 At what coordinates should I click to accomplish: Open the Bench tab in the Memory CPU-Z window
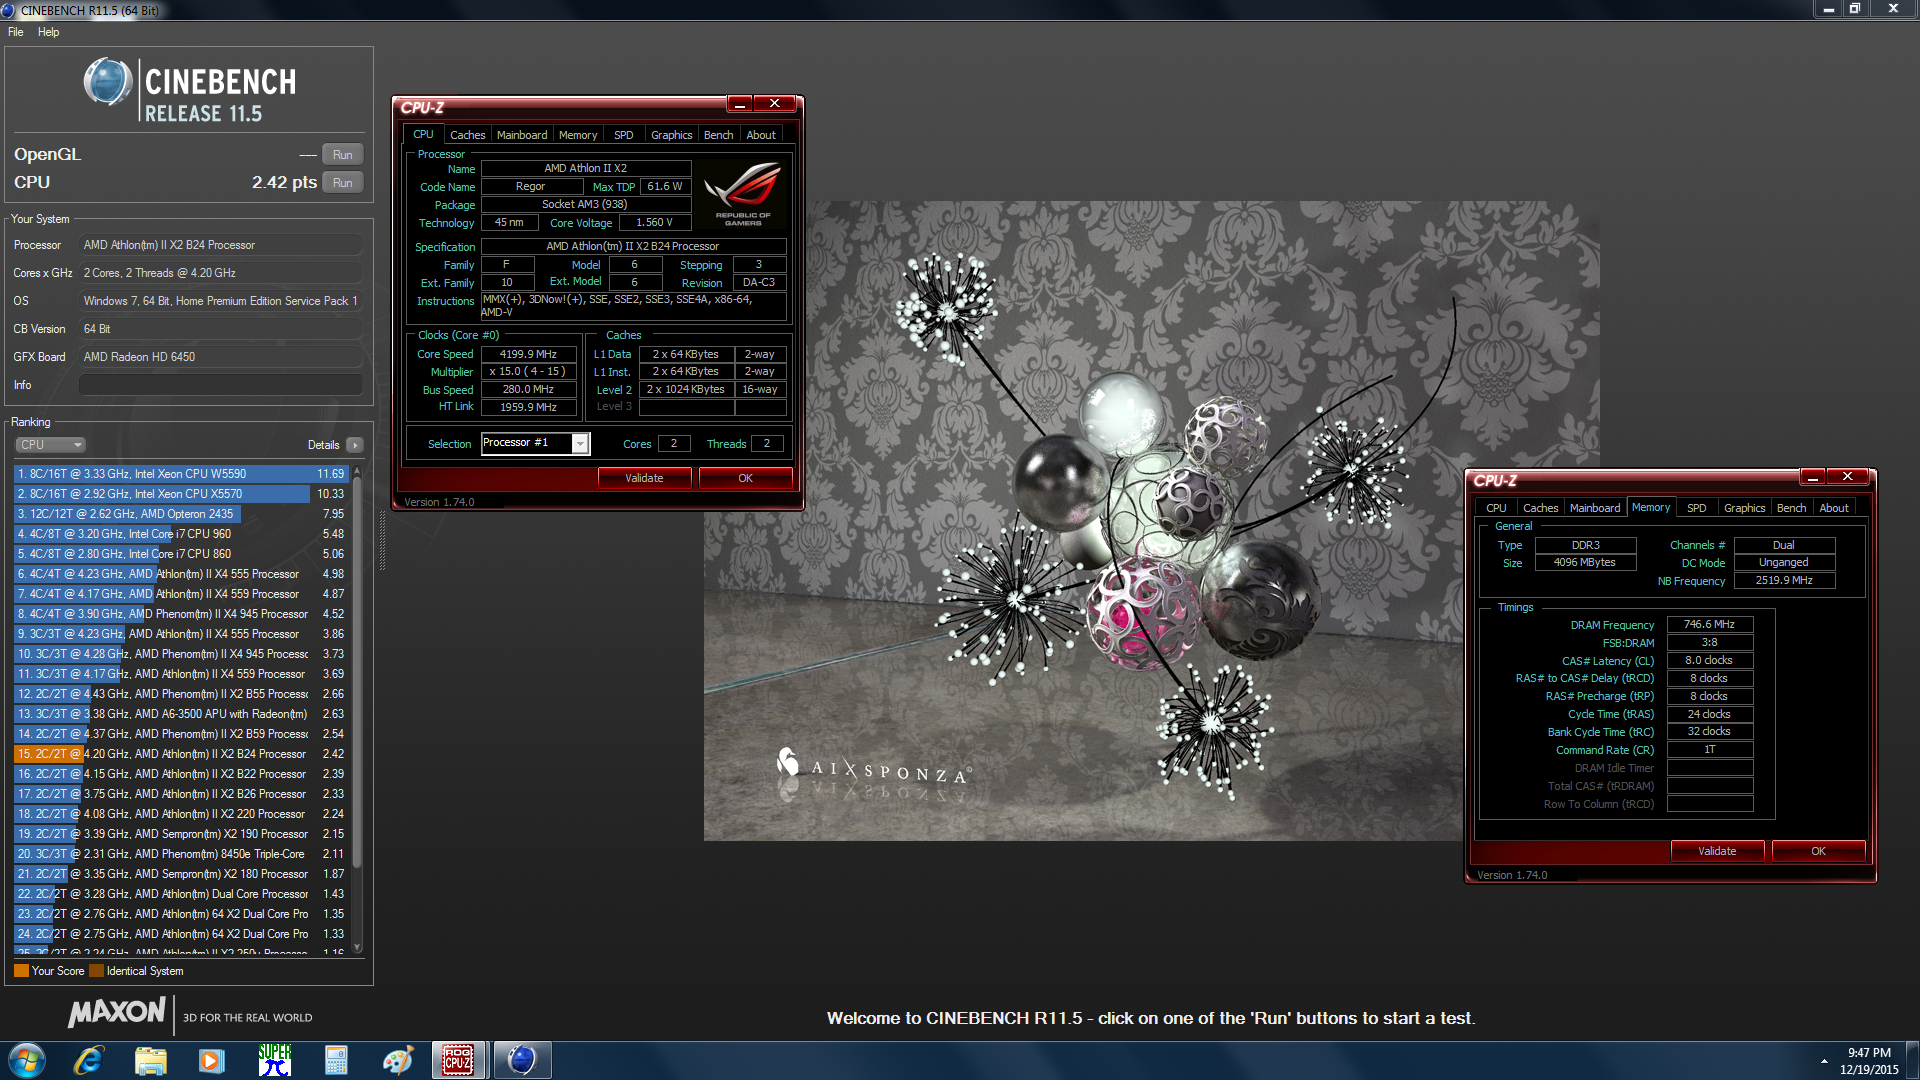[1792, 508]
